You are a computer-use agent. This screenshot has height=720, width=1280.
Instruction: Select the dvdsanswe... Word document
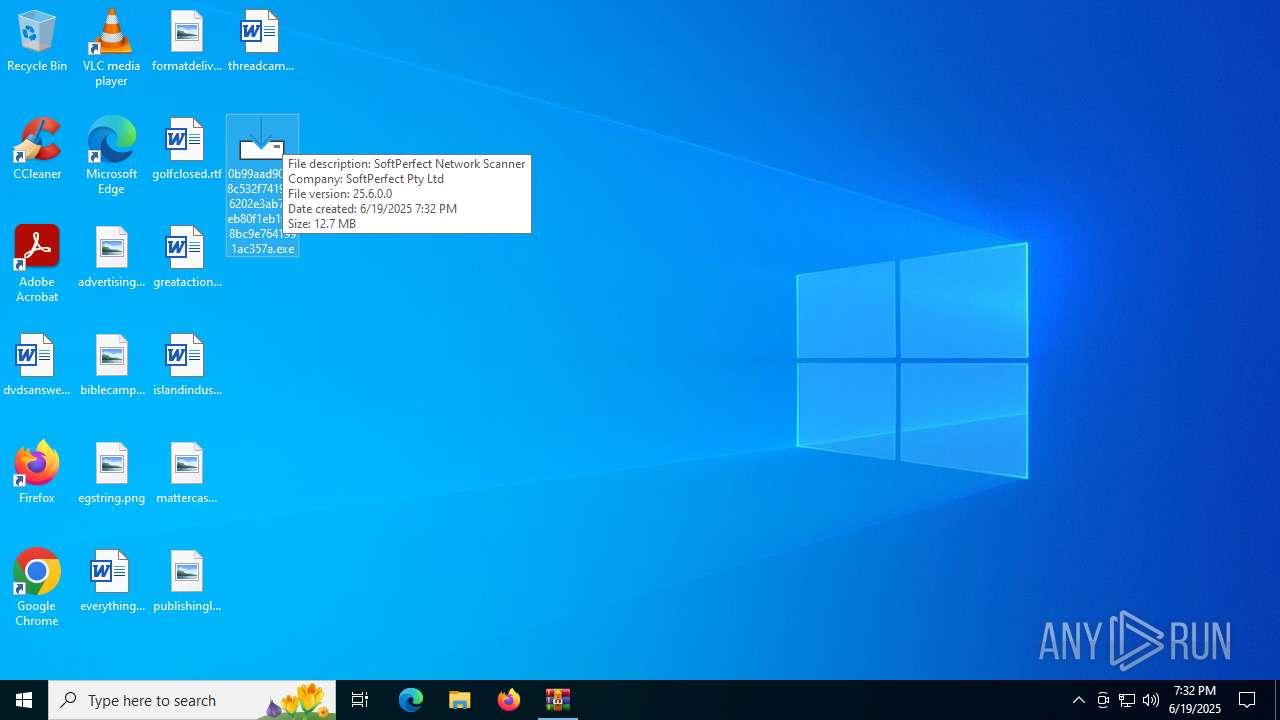[37, 366]
